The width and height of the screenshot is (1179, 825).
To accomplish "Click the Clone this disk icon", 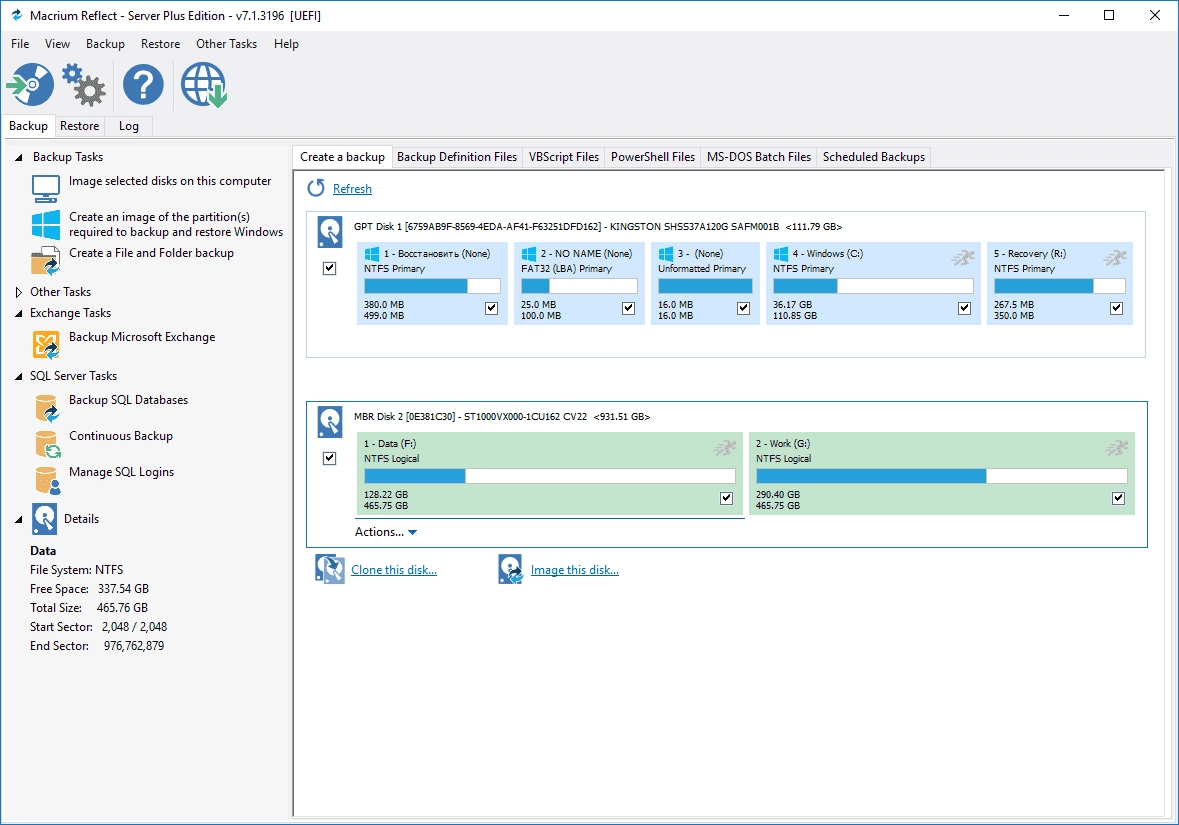I will tap(329, 569).
